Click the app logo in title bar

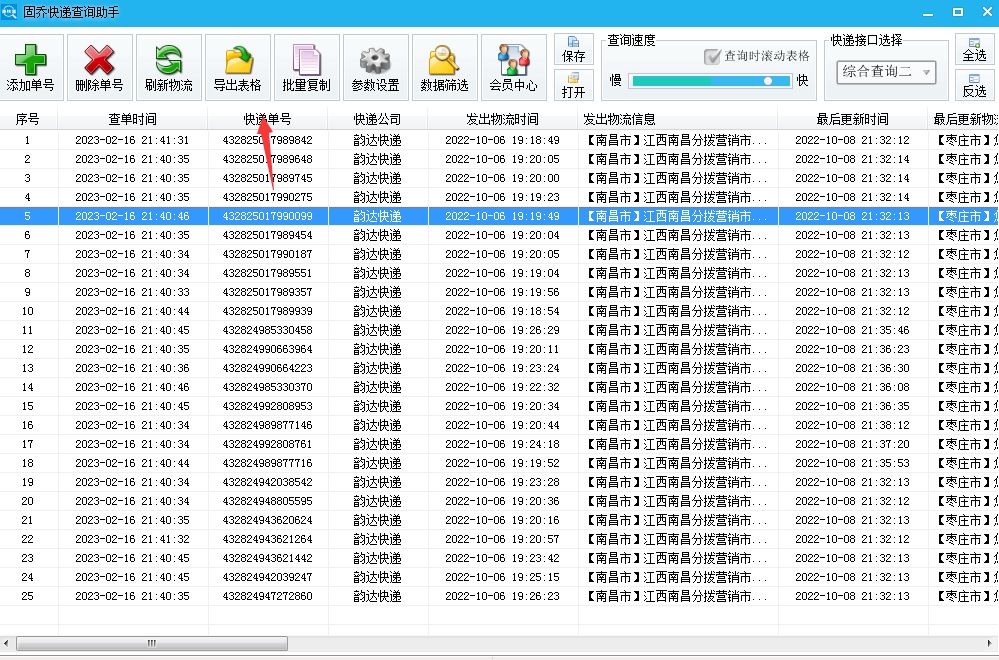(9, 11)
